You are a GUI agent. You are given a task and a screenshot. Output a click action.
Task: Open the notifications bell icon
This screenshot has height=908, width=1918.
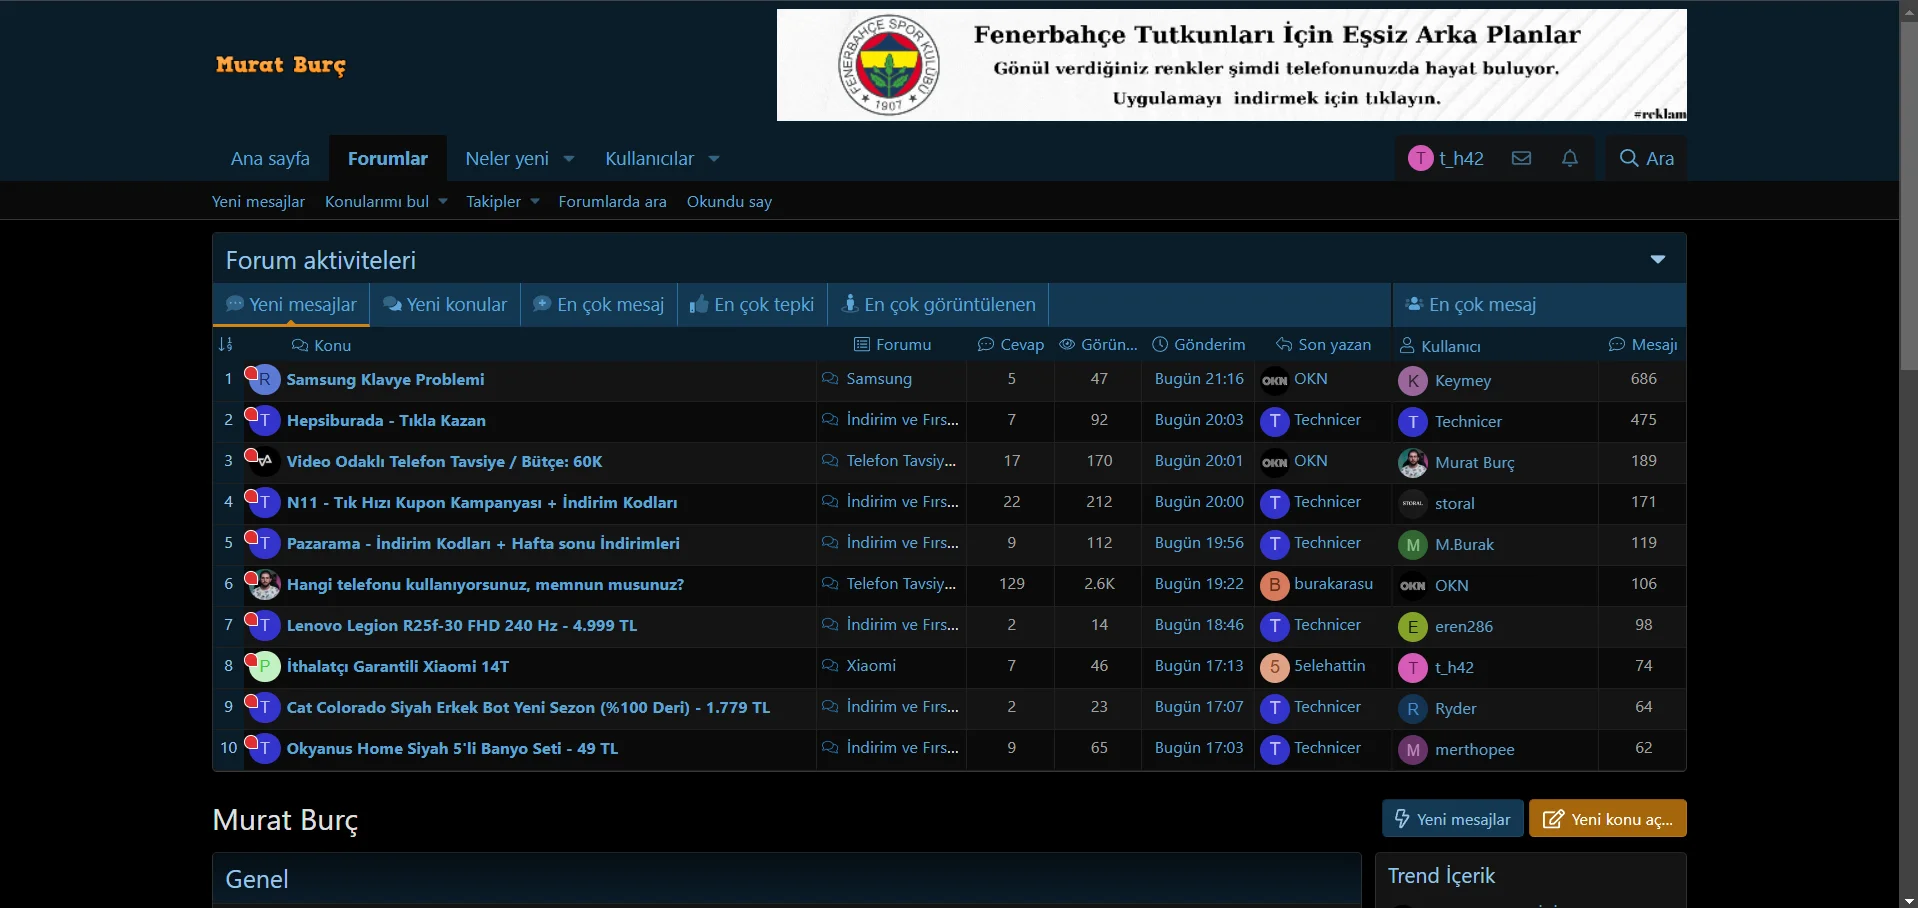coord(1569,158)
